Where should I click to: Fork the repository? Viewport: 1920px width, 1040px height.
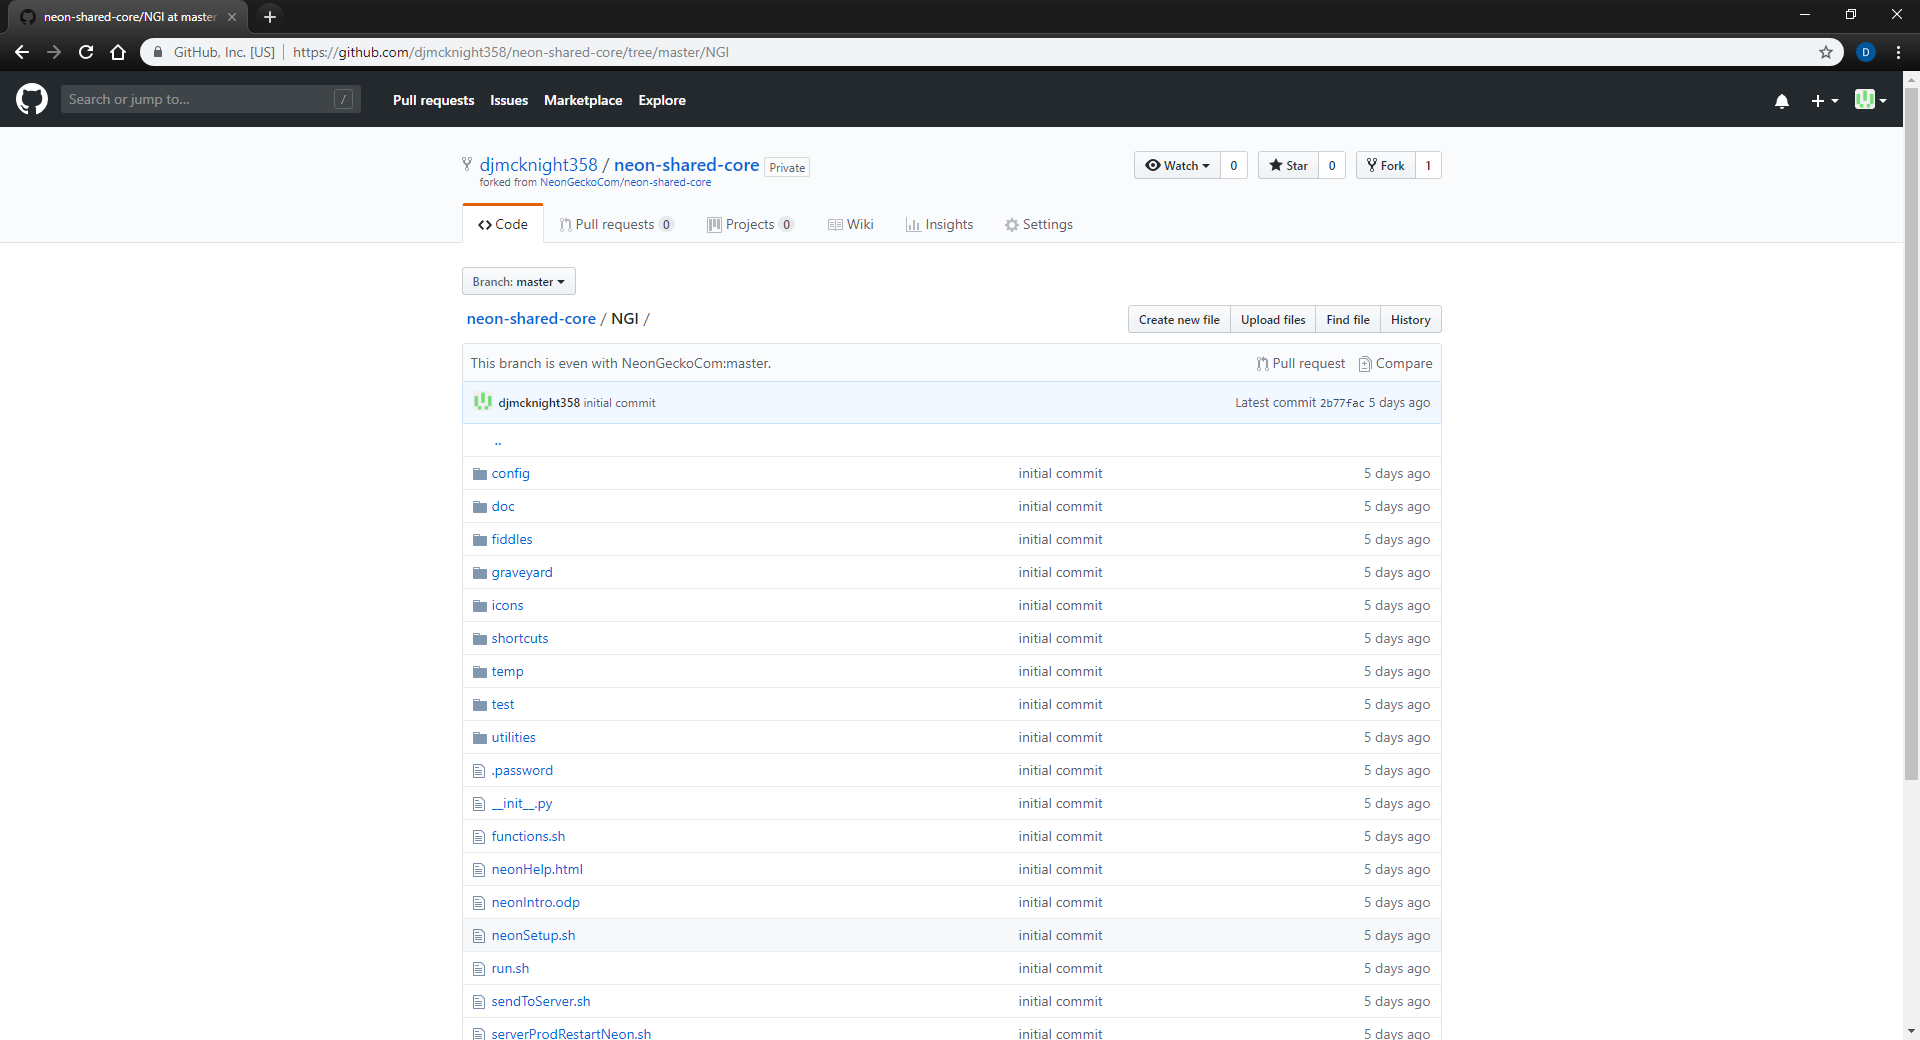pos(1385,165)
